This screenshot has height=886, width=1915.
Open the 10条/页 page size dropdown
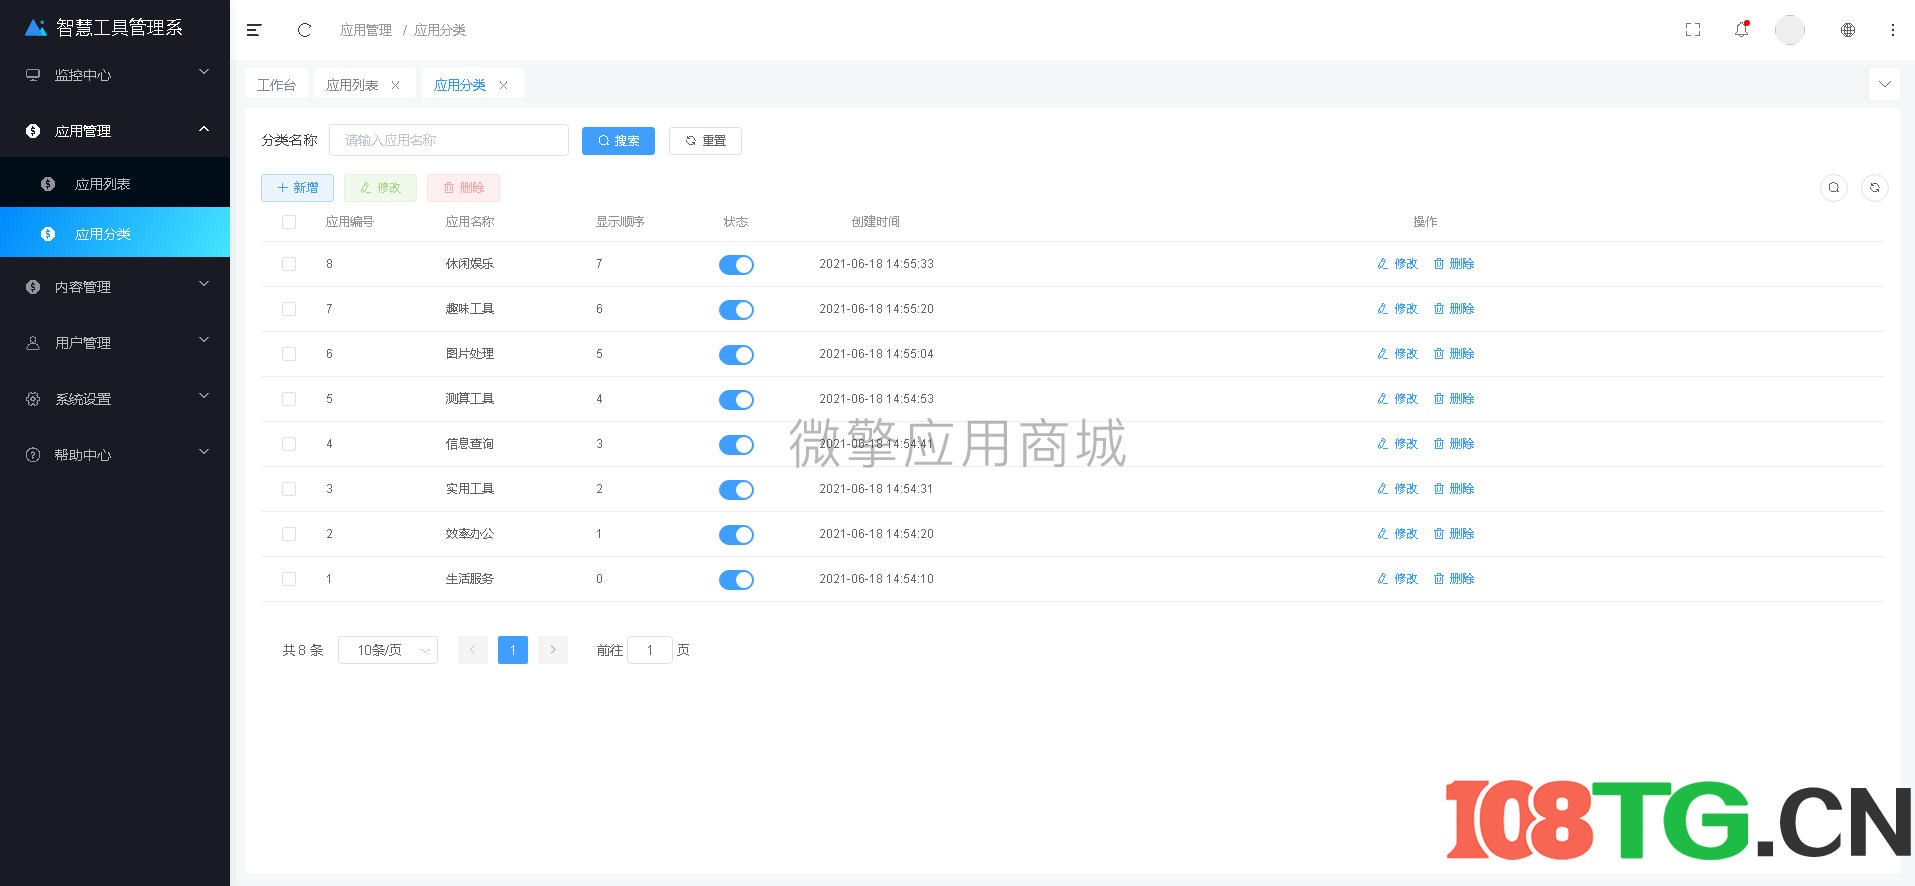pyautogui.click(x=388, y=650)
